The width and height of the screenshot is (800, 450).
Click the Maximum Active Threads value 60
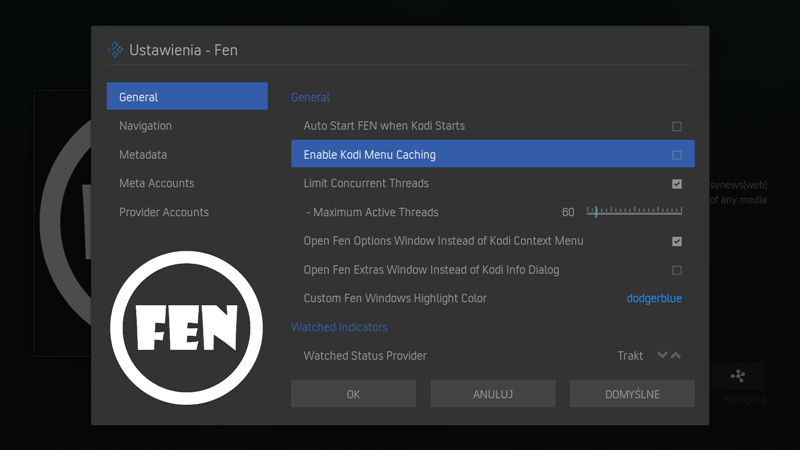pyautogui.click(x=568, y=212)
